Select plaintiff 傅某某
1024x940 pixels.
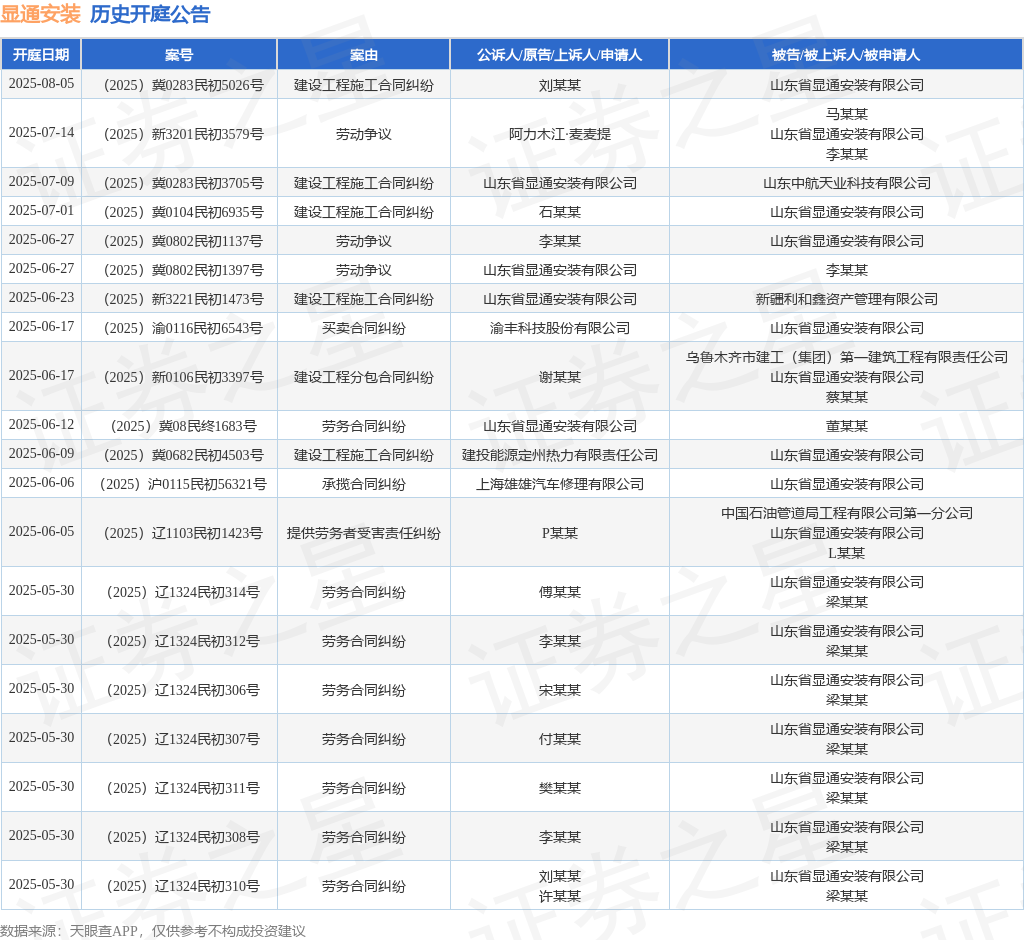[x=560, y=592]
